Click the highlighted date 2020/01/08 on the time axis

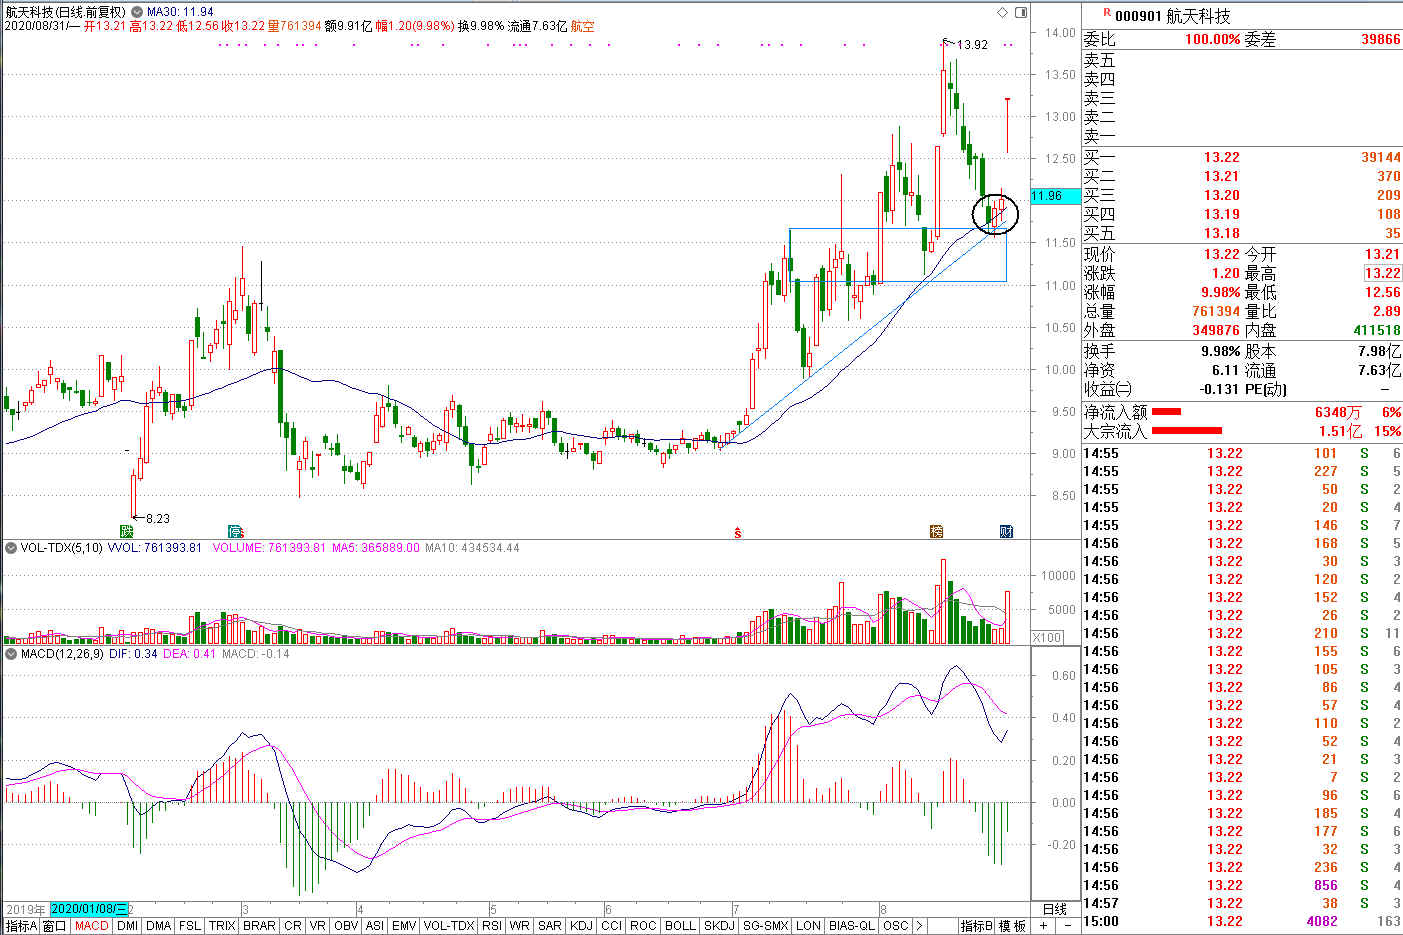pos(89,909)
